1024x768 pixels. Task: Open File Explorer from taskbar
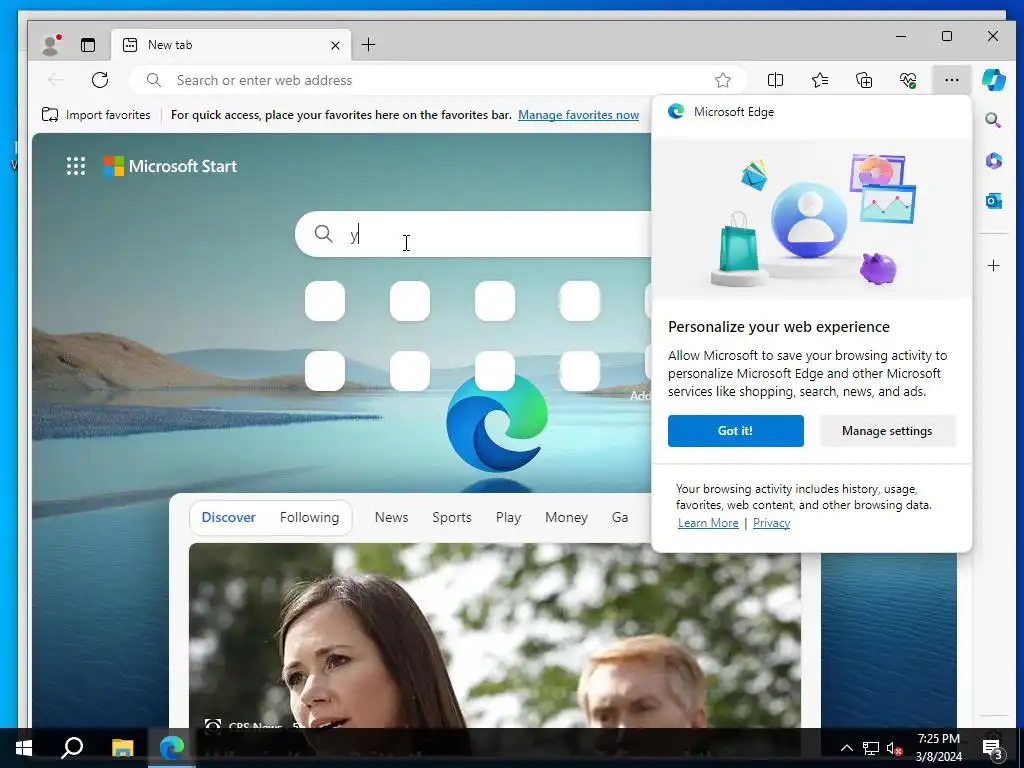point(122,748)
